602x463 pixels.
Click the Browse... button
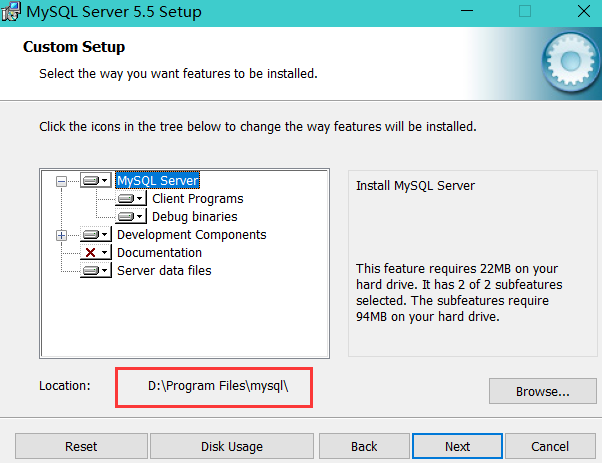click(x=542, y=391)
